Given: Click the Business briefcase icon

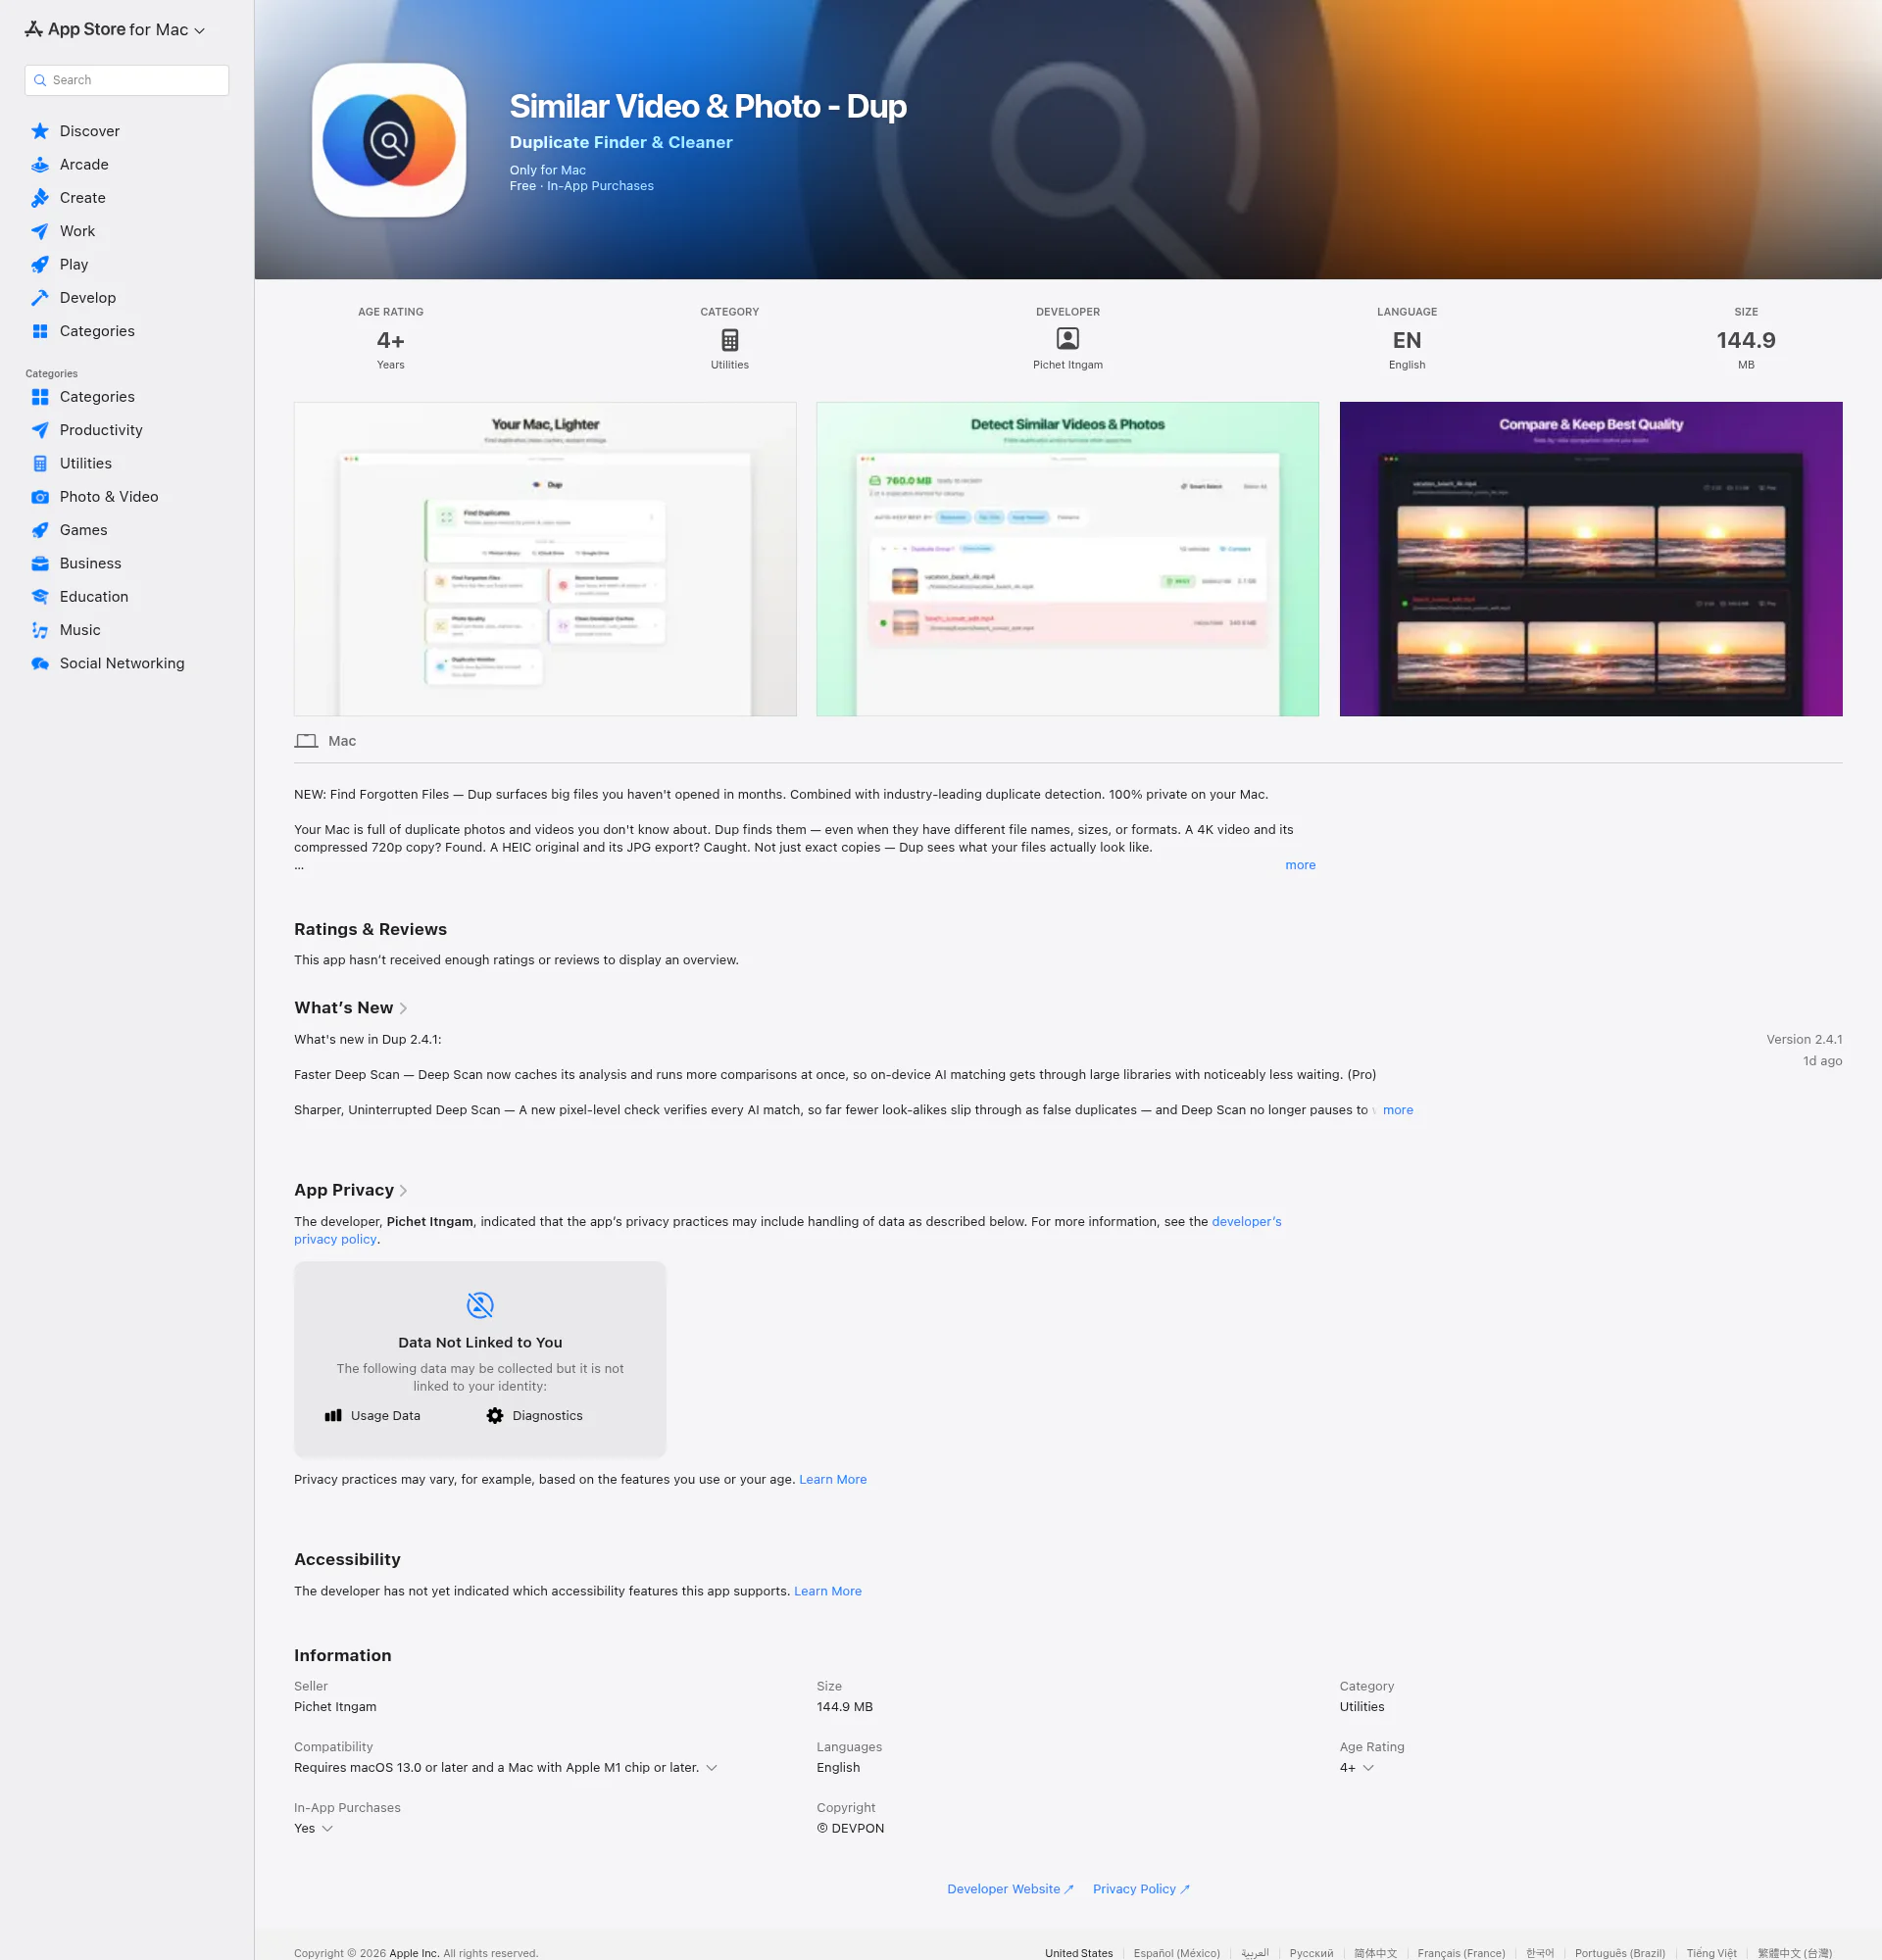Looking at the screenshot, I should click(x=40, y=563).
